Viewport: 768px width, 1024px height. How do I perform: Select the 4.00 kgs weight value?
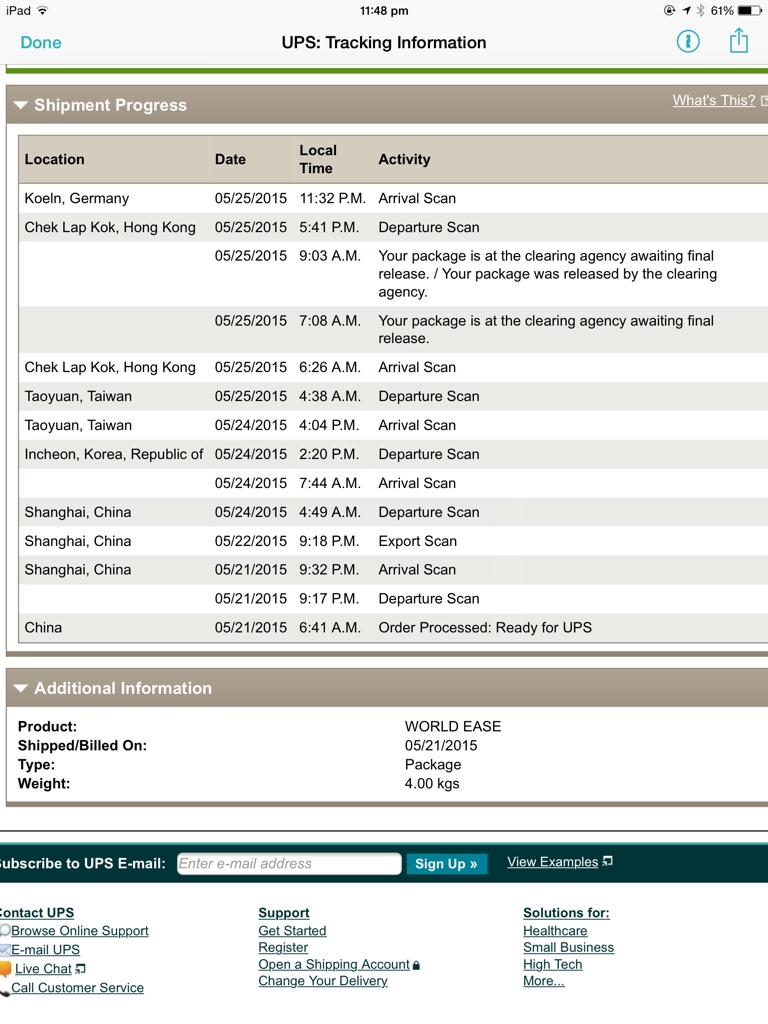coord(432,783)
